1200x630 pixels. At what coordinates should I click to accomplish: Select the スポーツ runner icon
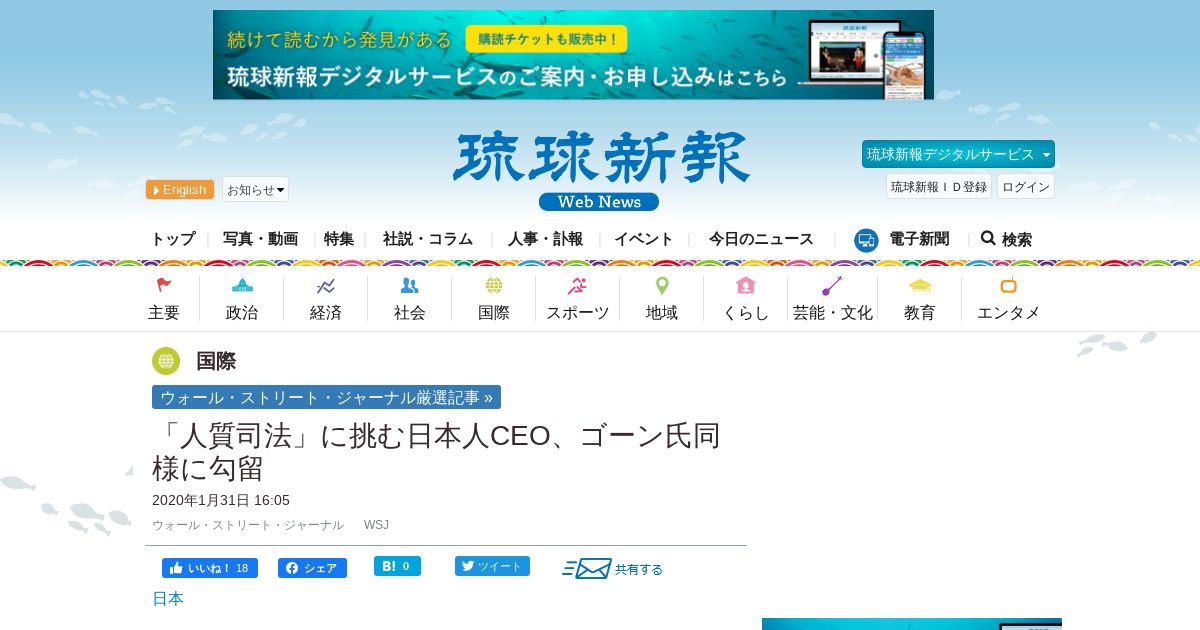[x=577, y=286]
